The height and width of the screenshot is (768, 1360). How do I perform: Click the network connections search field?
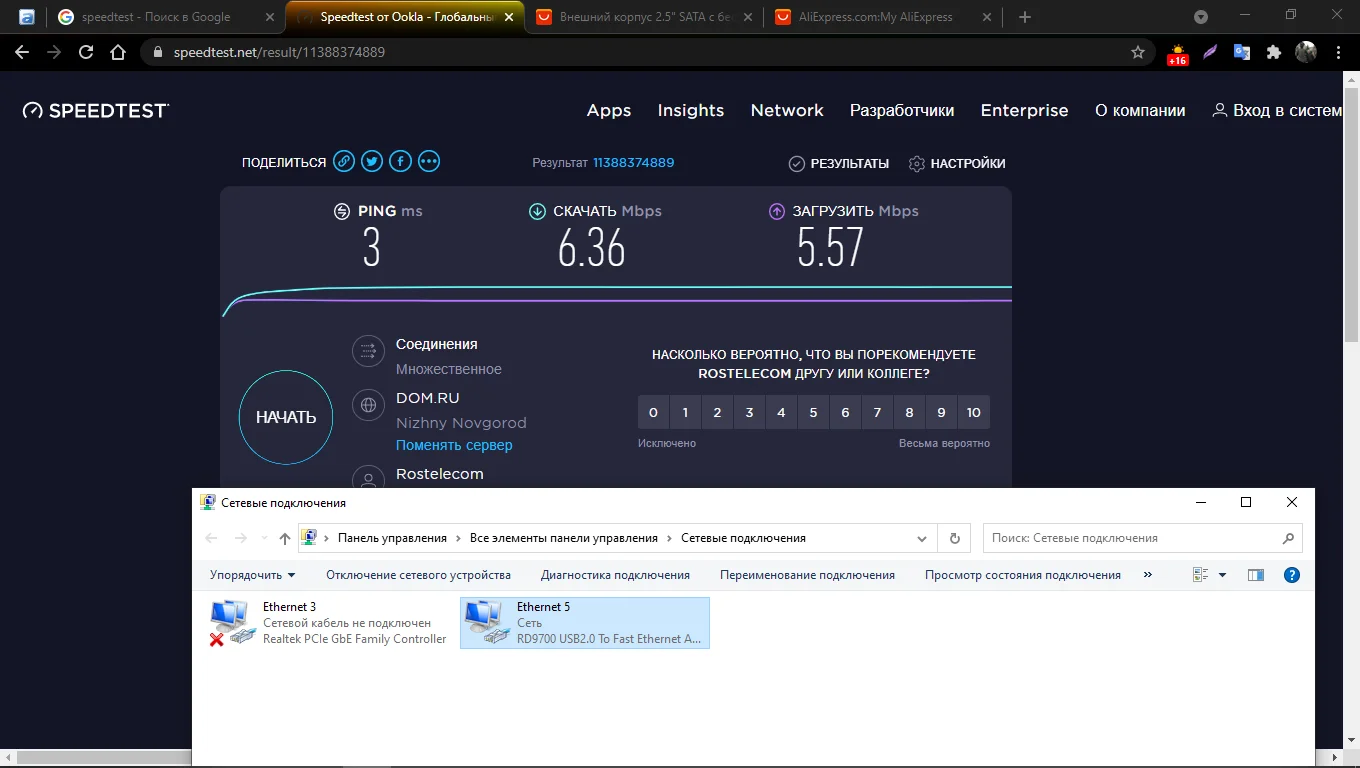pyautogui.click(x=1130, y=538)
